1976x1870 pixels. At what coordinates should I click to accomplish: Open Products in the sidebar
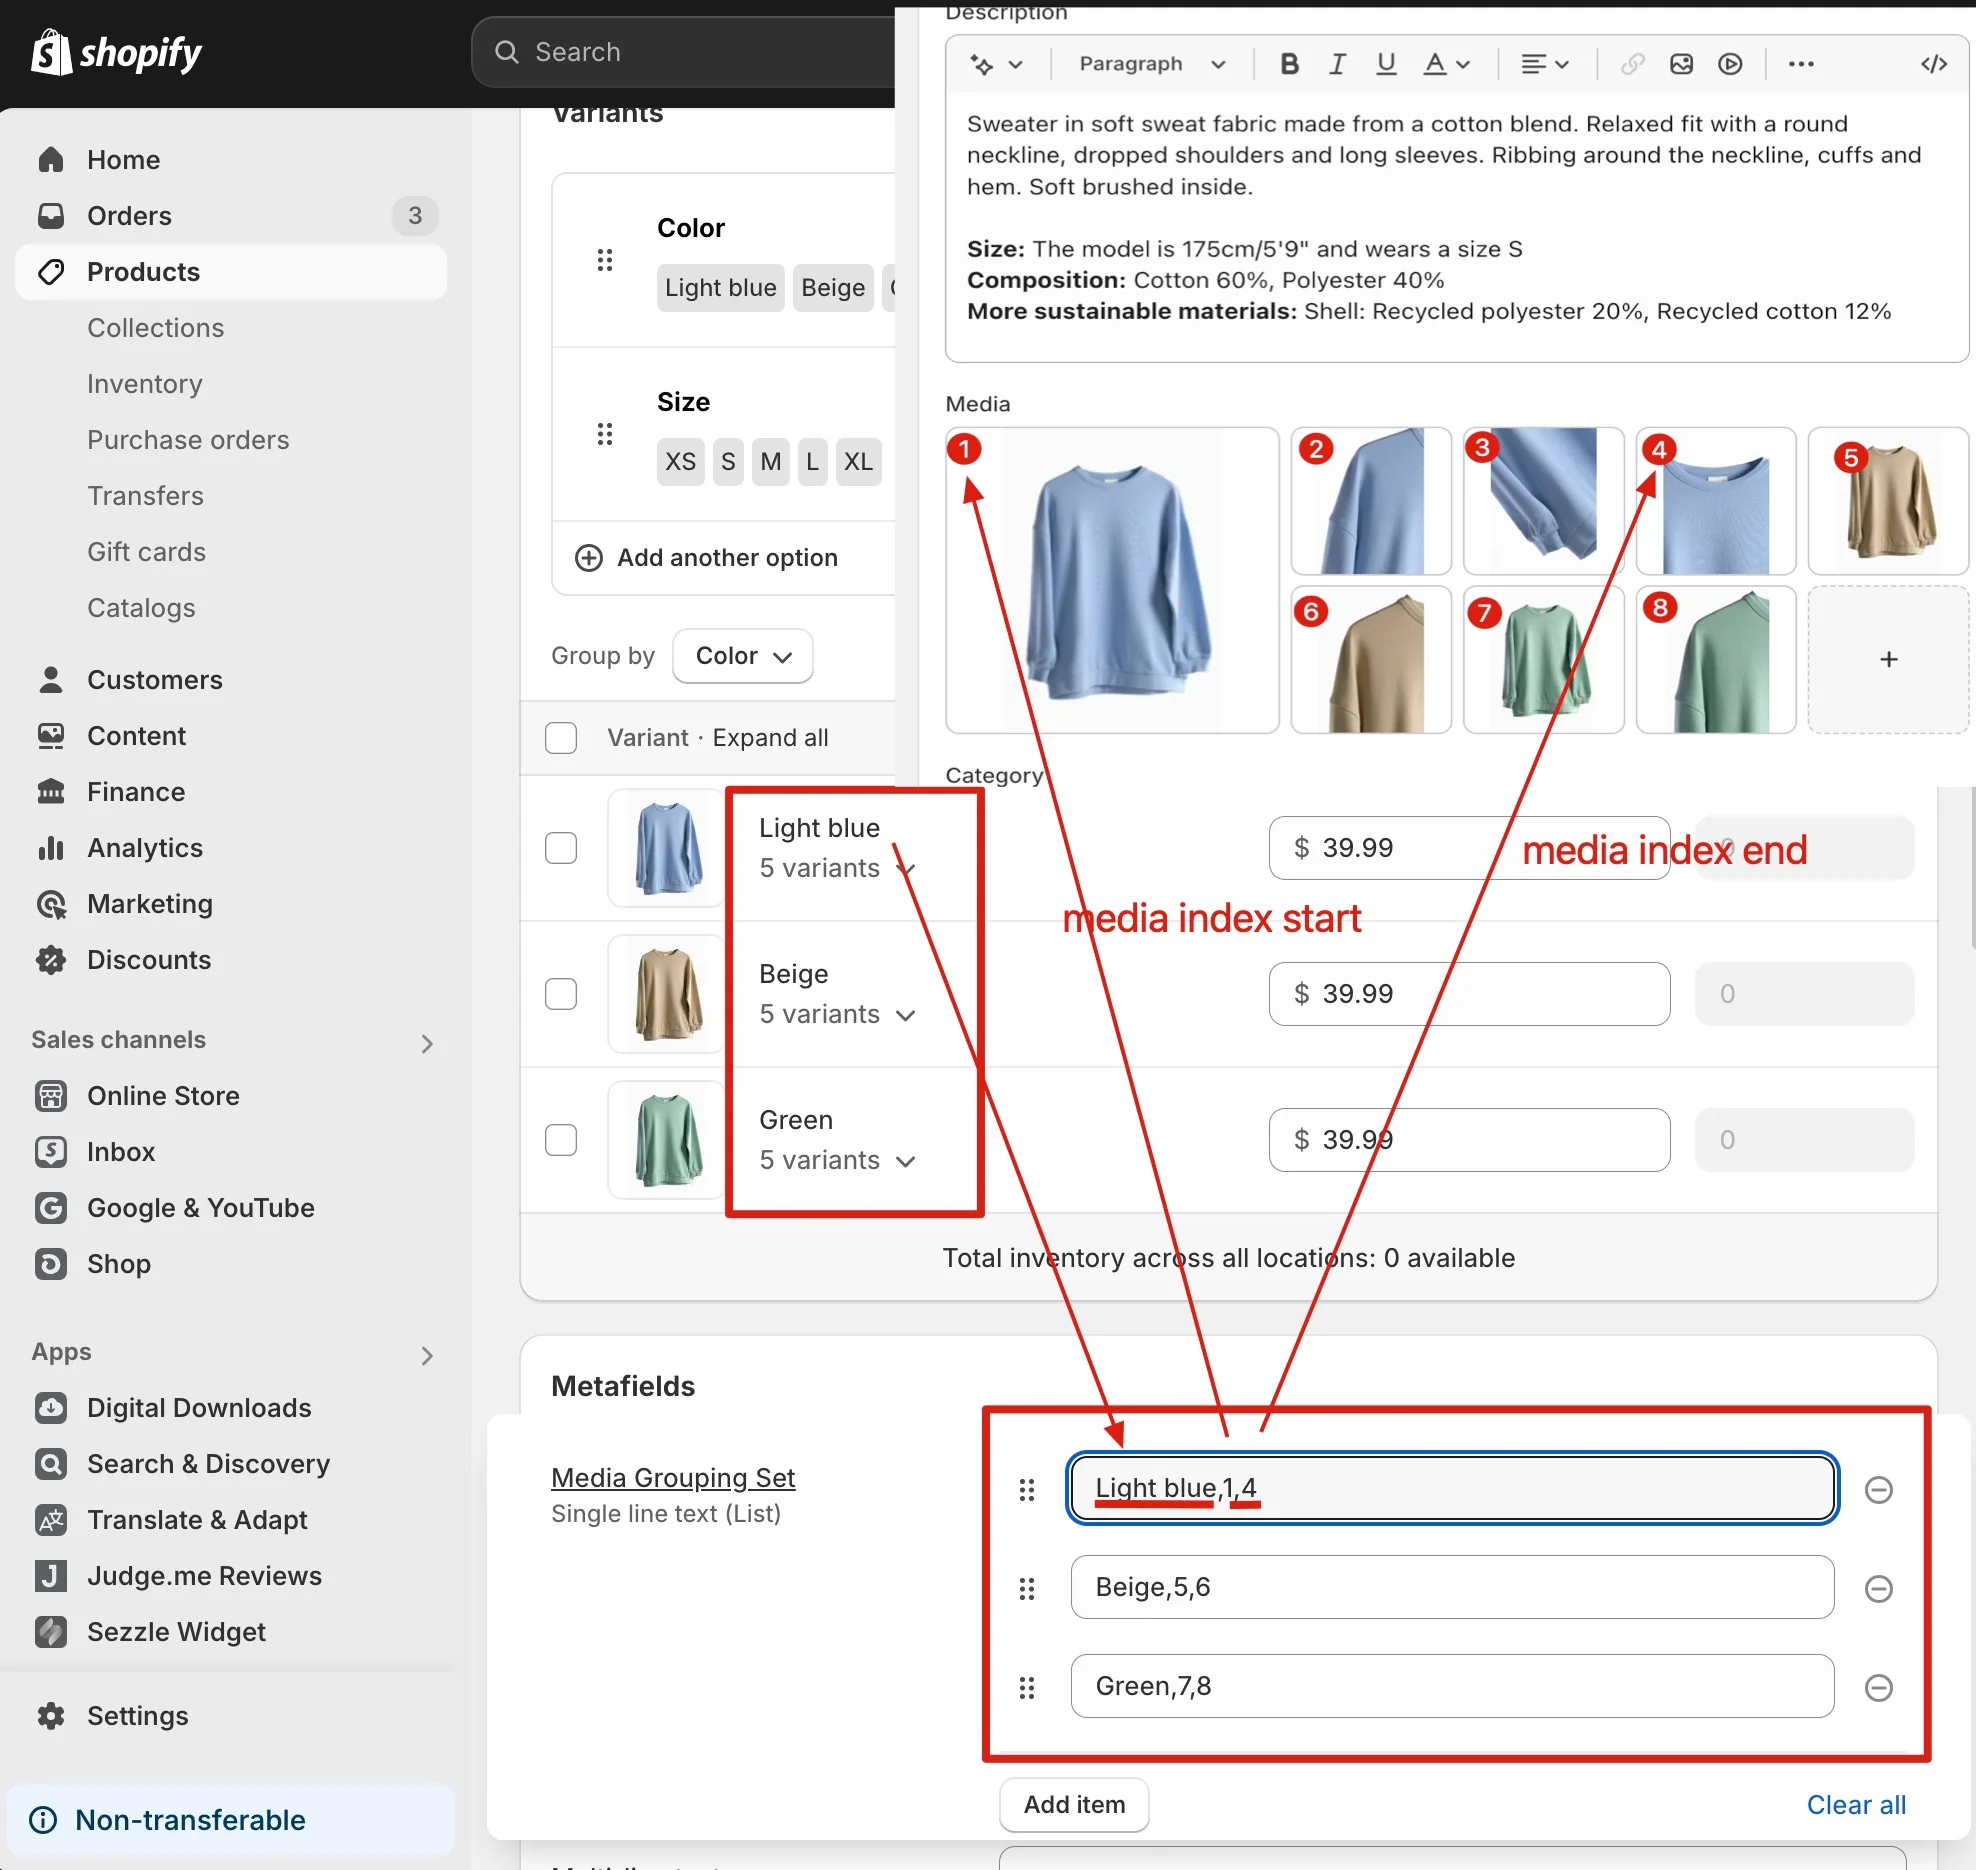tap(231, 272)
